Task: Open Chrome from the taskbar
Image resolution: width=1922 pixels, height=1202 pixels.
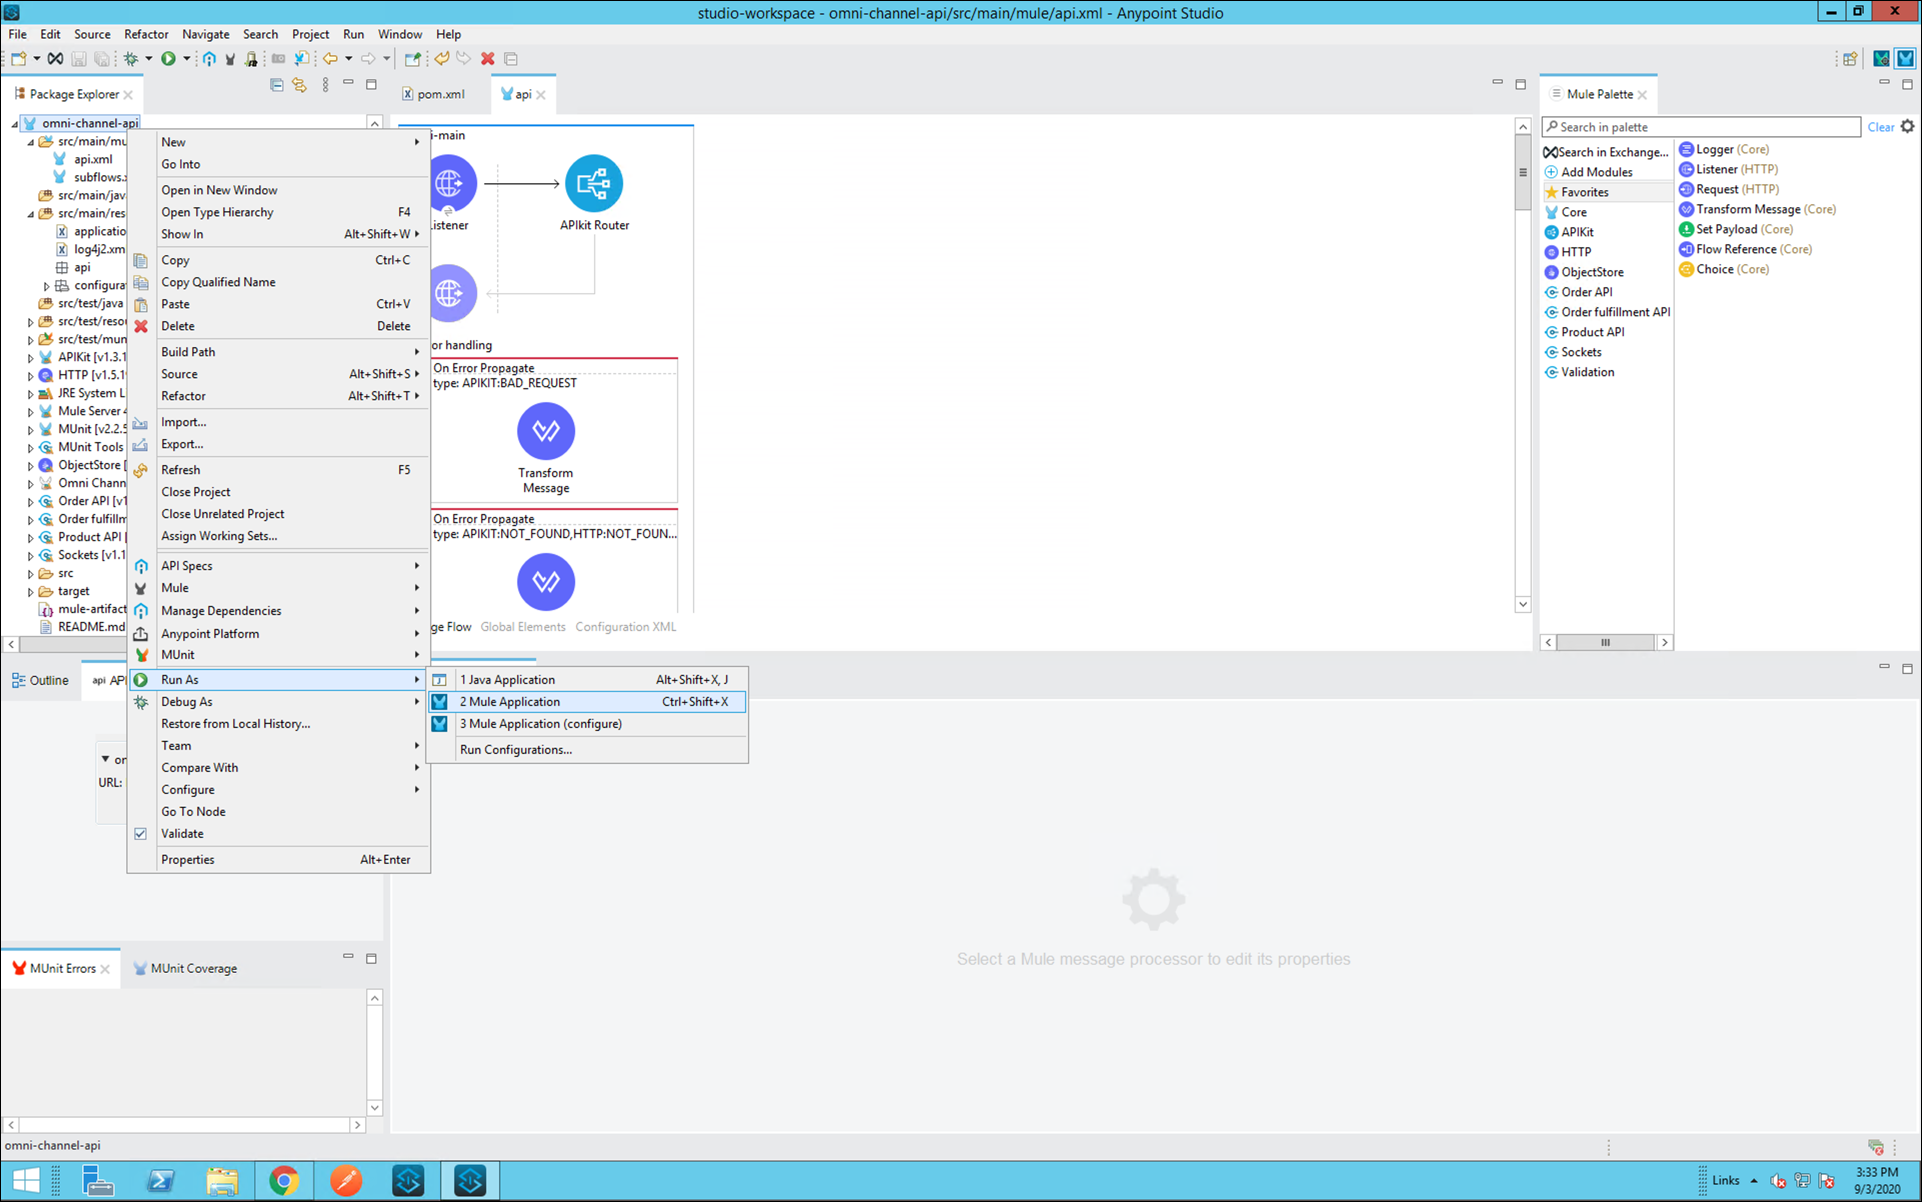Action: 284,1181
